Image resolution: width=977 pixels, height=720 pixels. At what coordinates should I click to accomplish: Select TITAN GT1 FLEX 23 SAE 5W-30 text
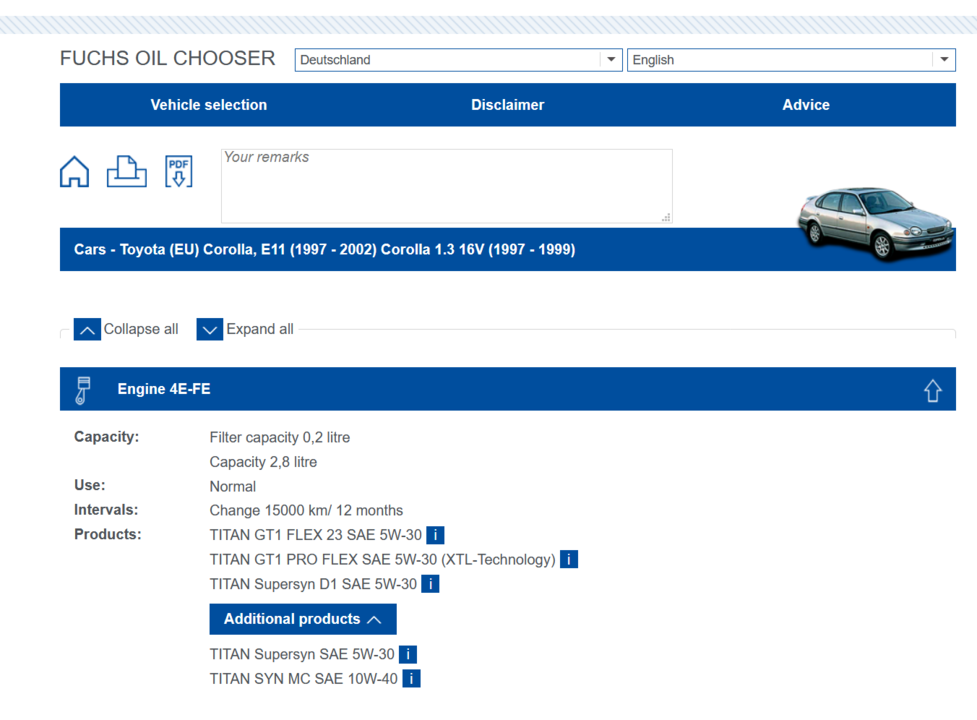click(316, 535)
